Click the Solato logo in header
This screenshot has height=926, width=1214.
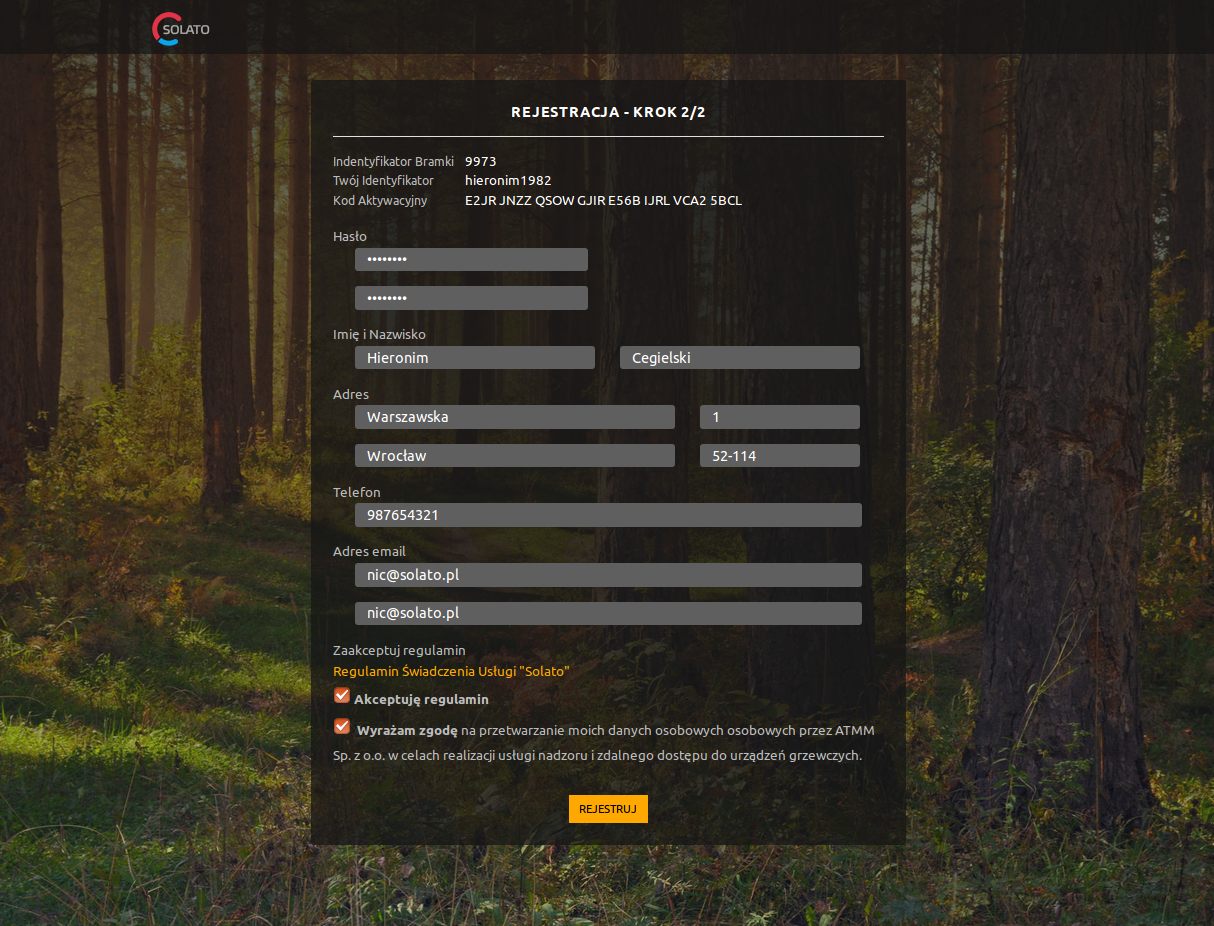coord(181,29)
